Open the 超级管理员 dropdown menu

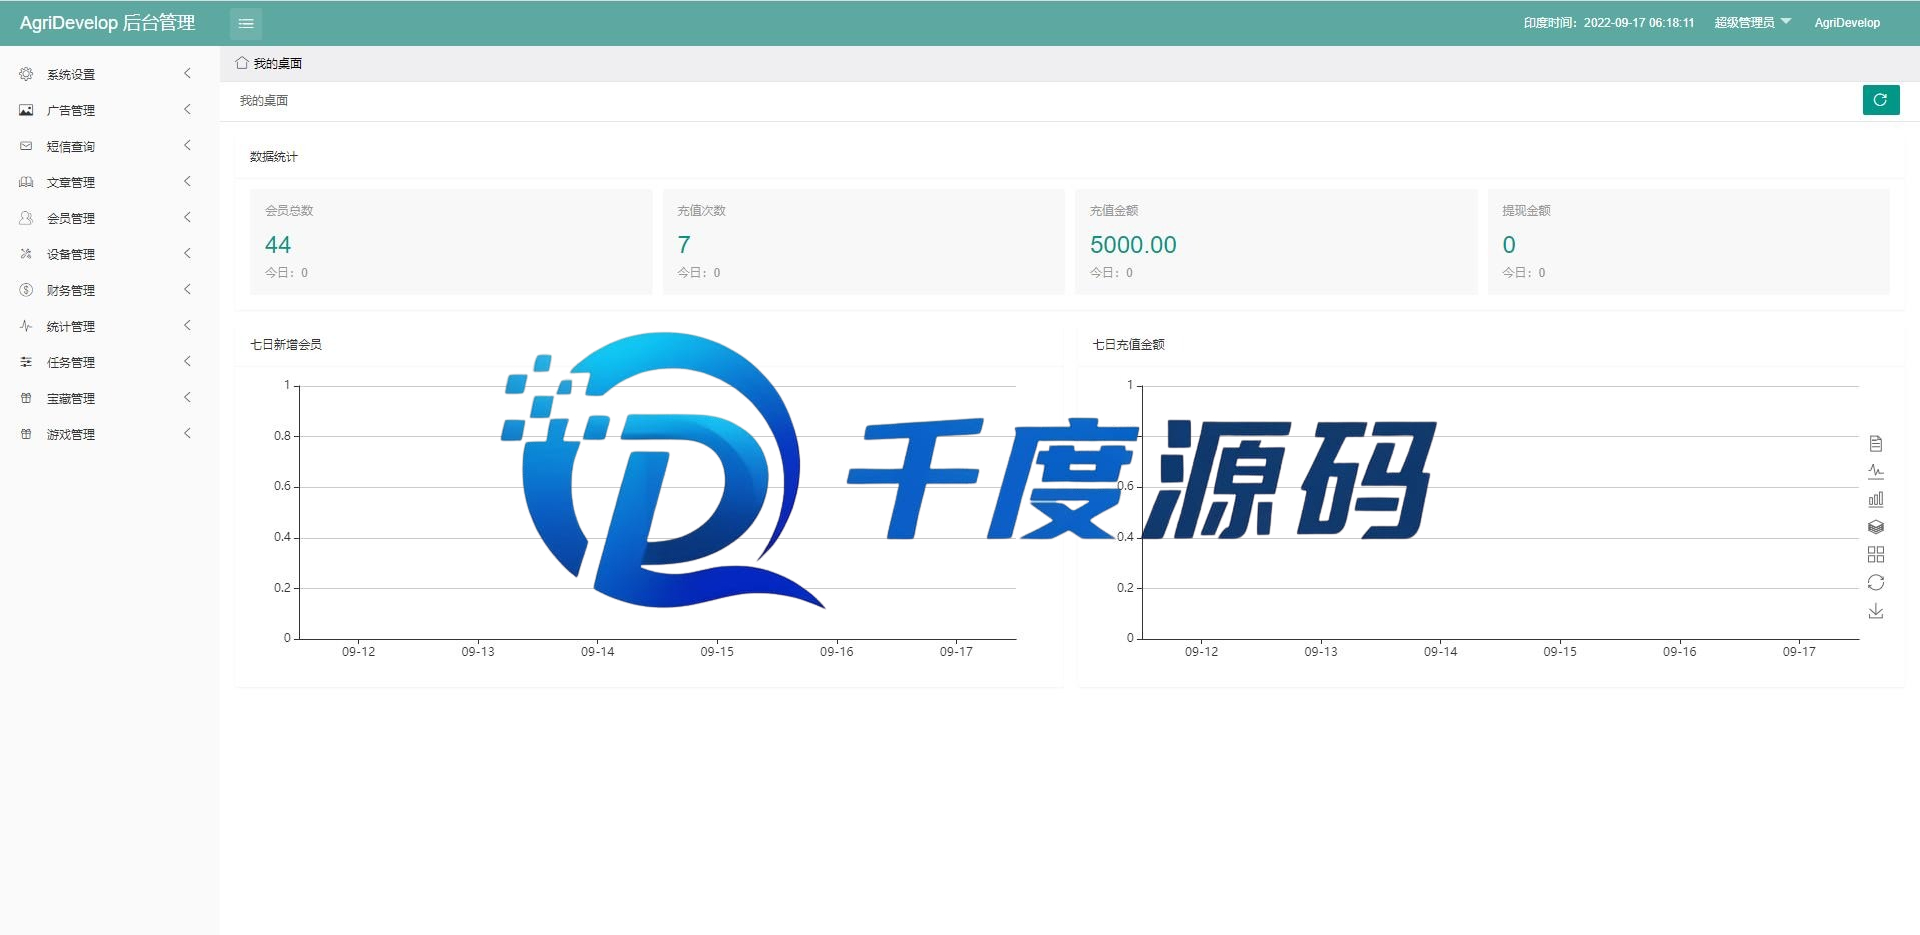click(1753, 22)
